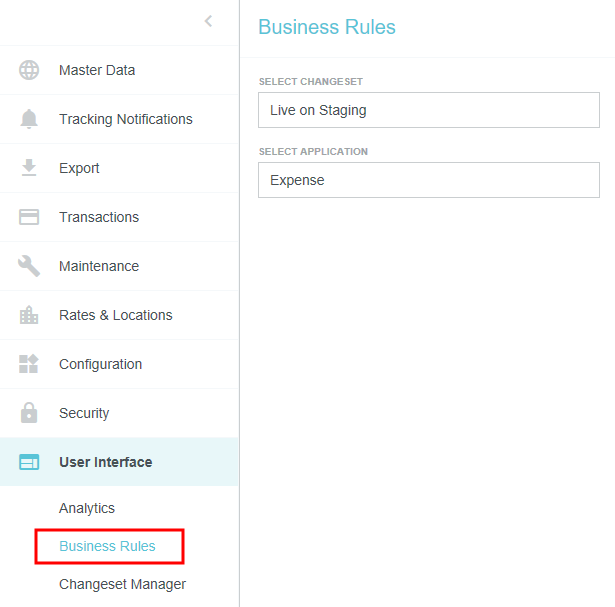
Task: Click the Export download arrow icon
Action: point(29,168)
